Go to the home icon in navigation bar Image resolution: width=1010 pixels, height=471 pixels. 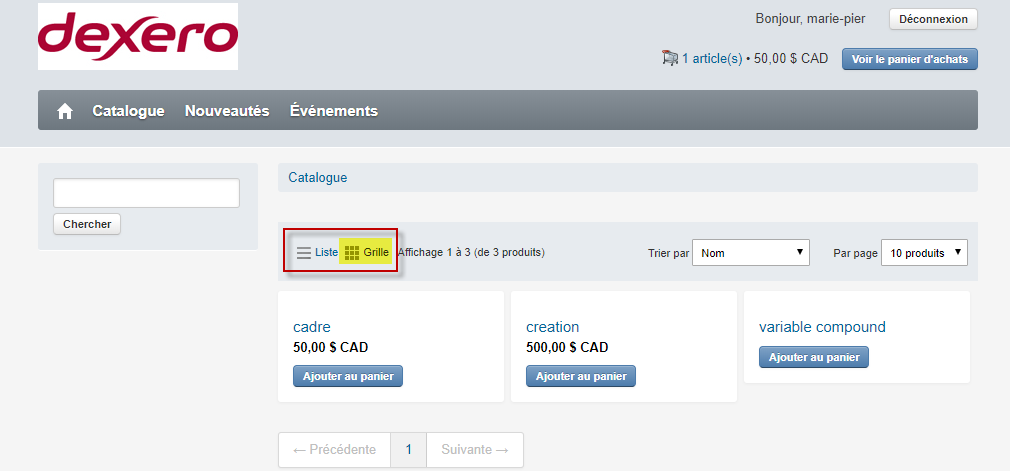(64, 111)
